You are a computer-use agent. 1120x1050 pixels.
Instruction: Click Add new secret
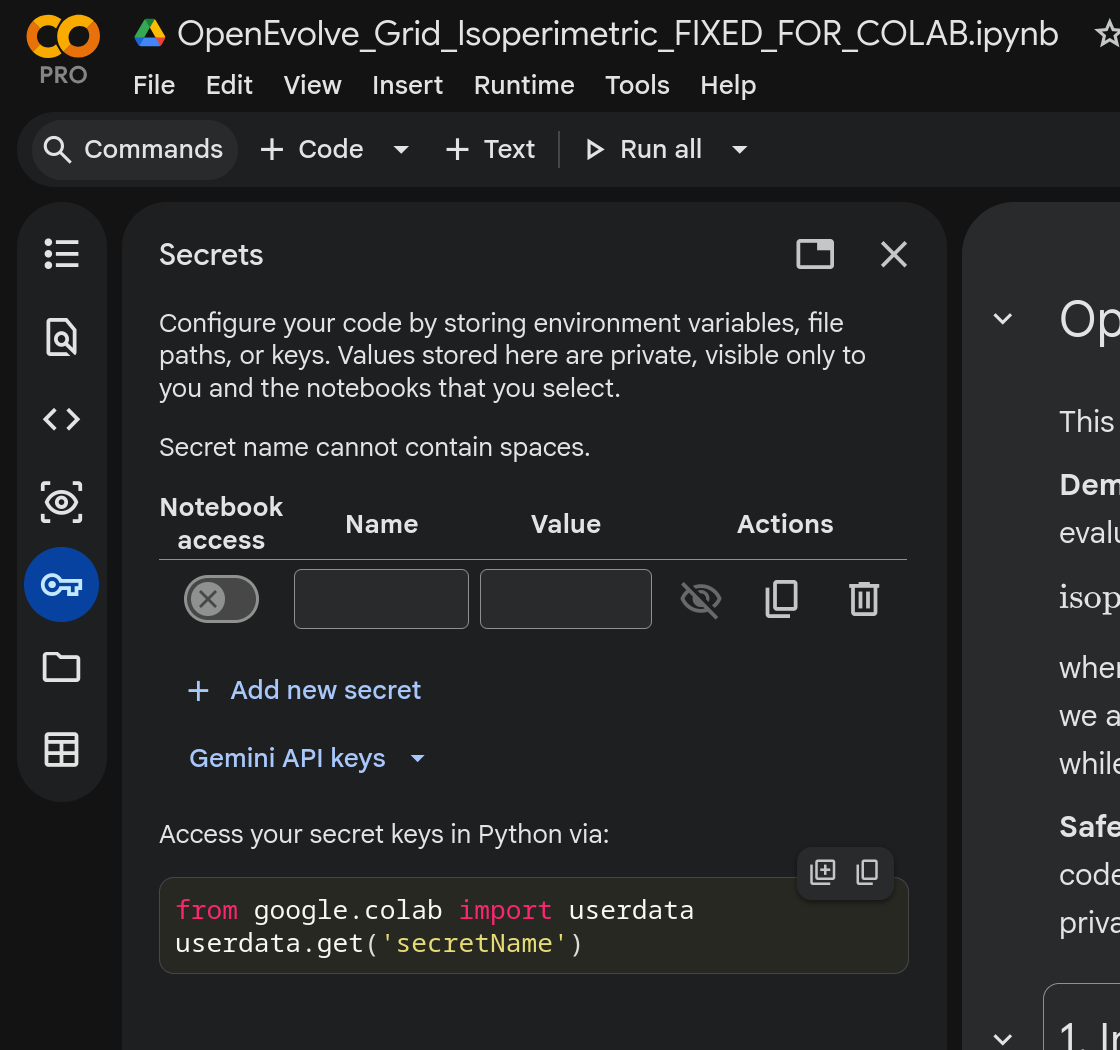tap(304, 690)
